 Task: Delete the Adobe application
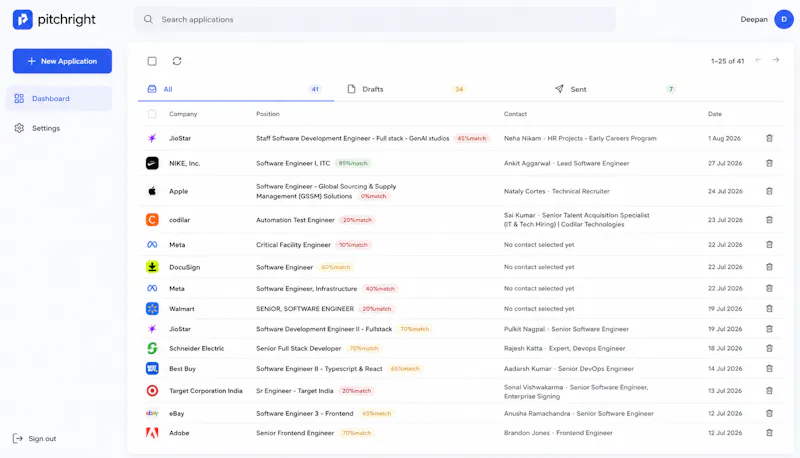[x=769, y=432]
